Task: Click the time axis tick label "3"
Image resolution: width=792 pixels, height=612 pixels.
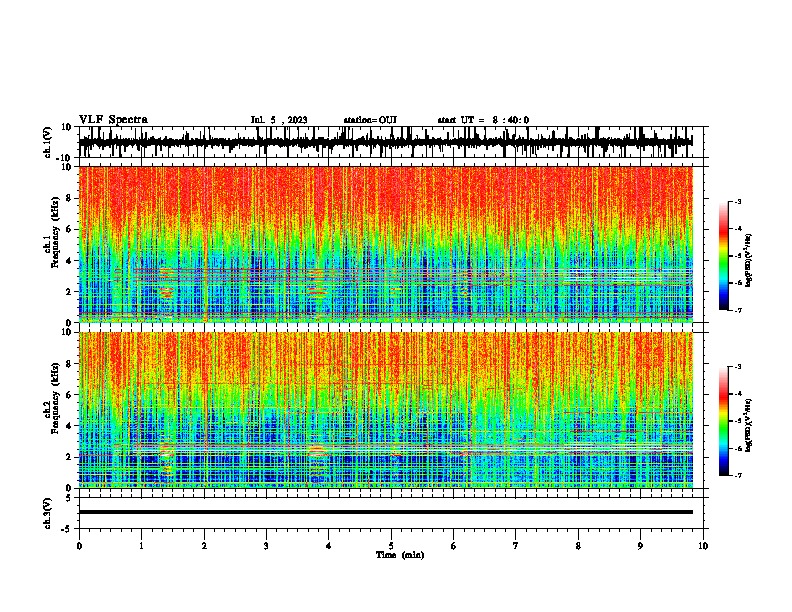Action: click(266, 546)
